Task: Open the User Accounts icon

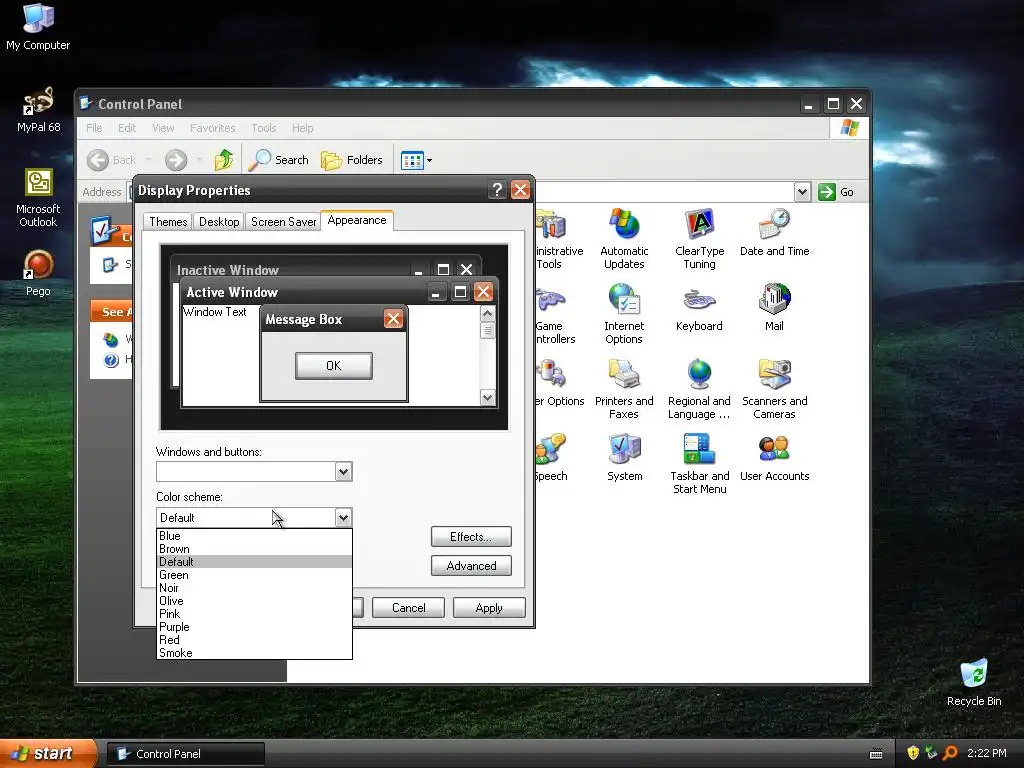Action: pyautogui.click(x=775, y=457)
